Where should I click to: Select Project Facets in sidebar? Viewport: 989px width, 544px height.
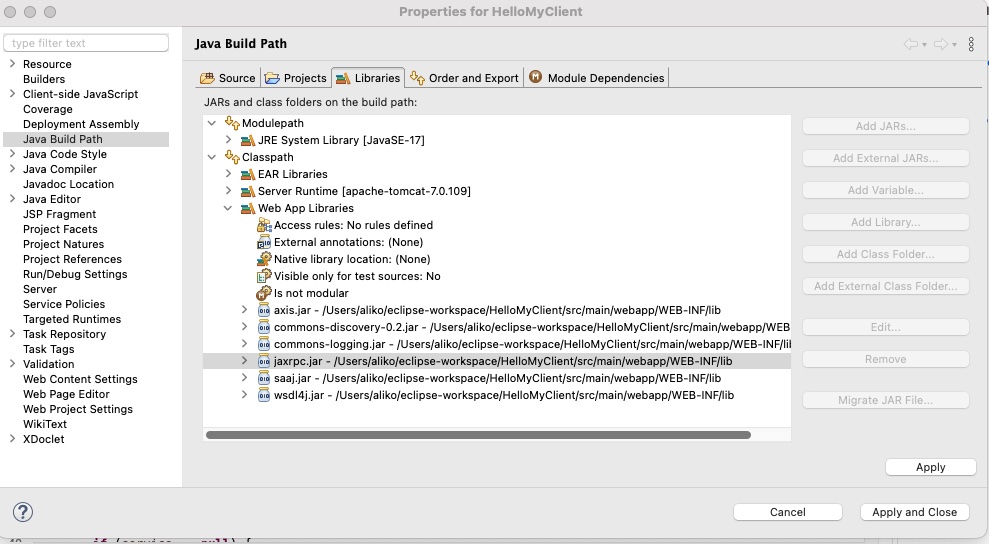pos(60,229)
